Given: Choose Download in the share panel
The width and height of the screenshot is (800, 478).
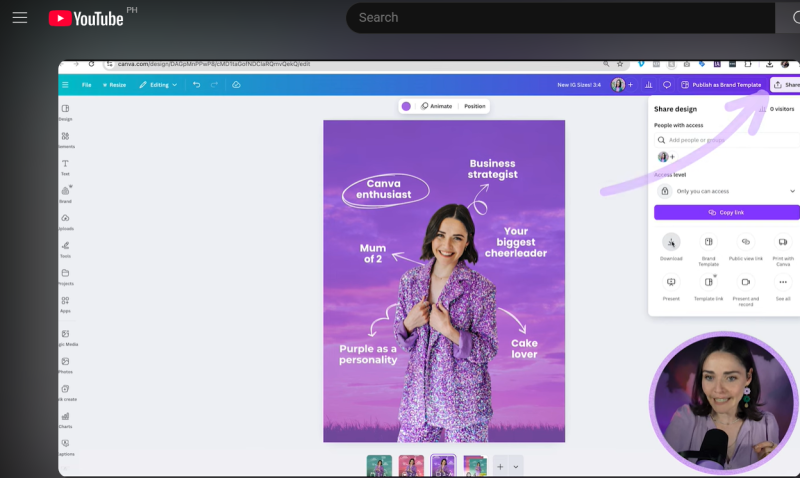Looking at the screenshot, I should pyautogui.click(x=671, y=247).
